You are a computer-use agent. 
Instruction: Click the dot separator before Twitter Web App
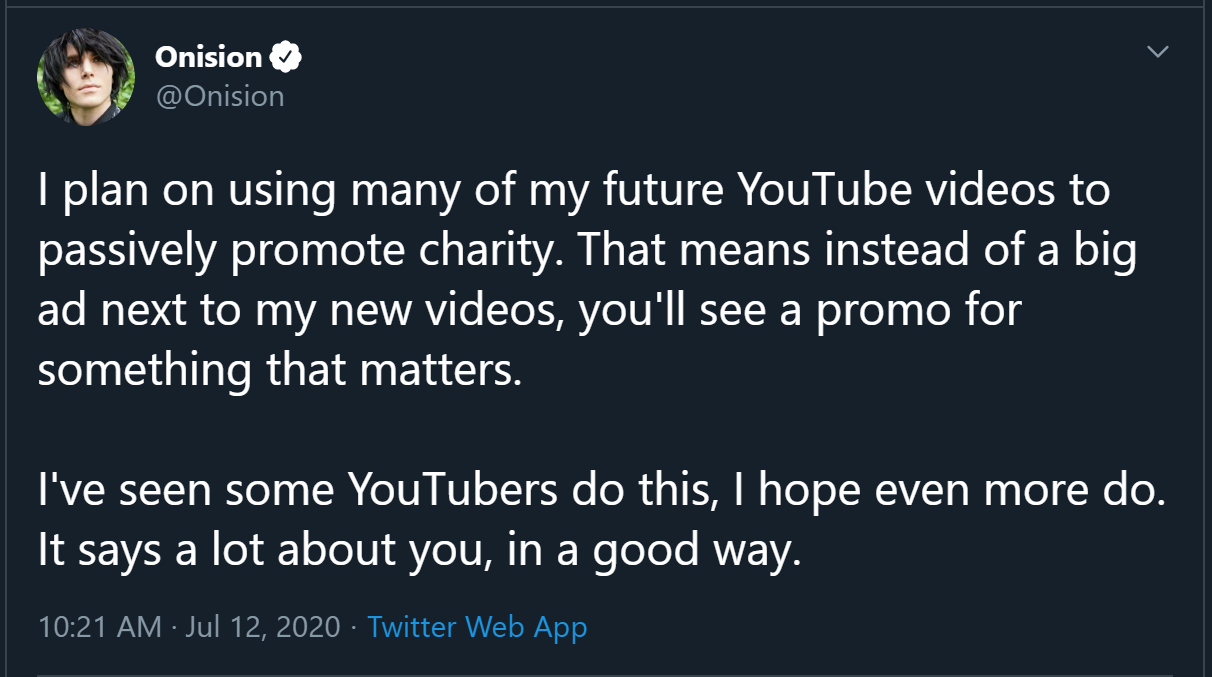coord(354,628)
